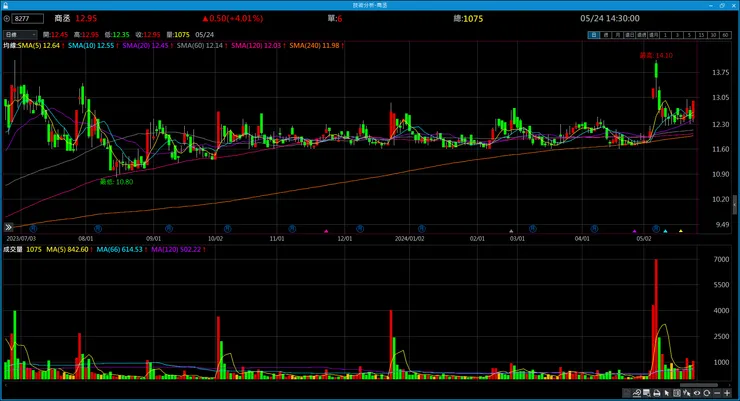Click the 7000 volume axis label
Screen dimensions: 740x401
pyautogui.click(x=721, y=259)
